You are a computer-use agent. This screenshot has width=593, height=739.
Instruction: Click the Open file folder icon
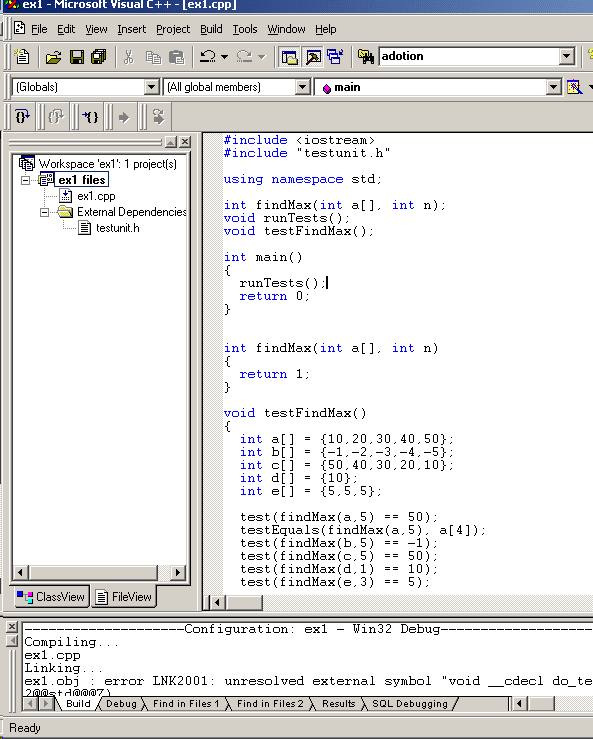coord(53,57)
